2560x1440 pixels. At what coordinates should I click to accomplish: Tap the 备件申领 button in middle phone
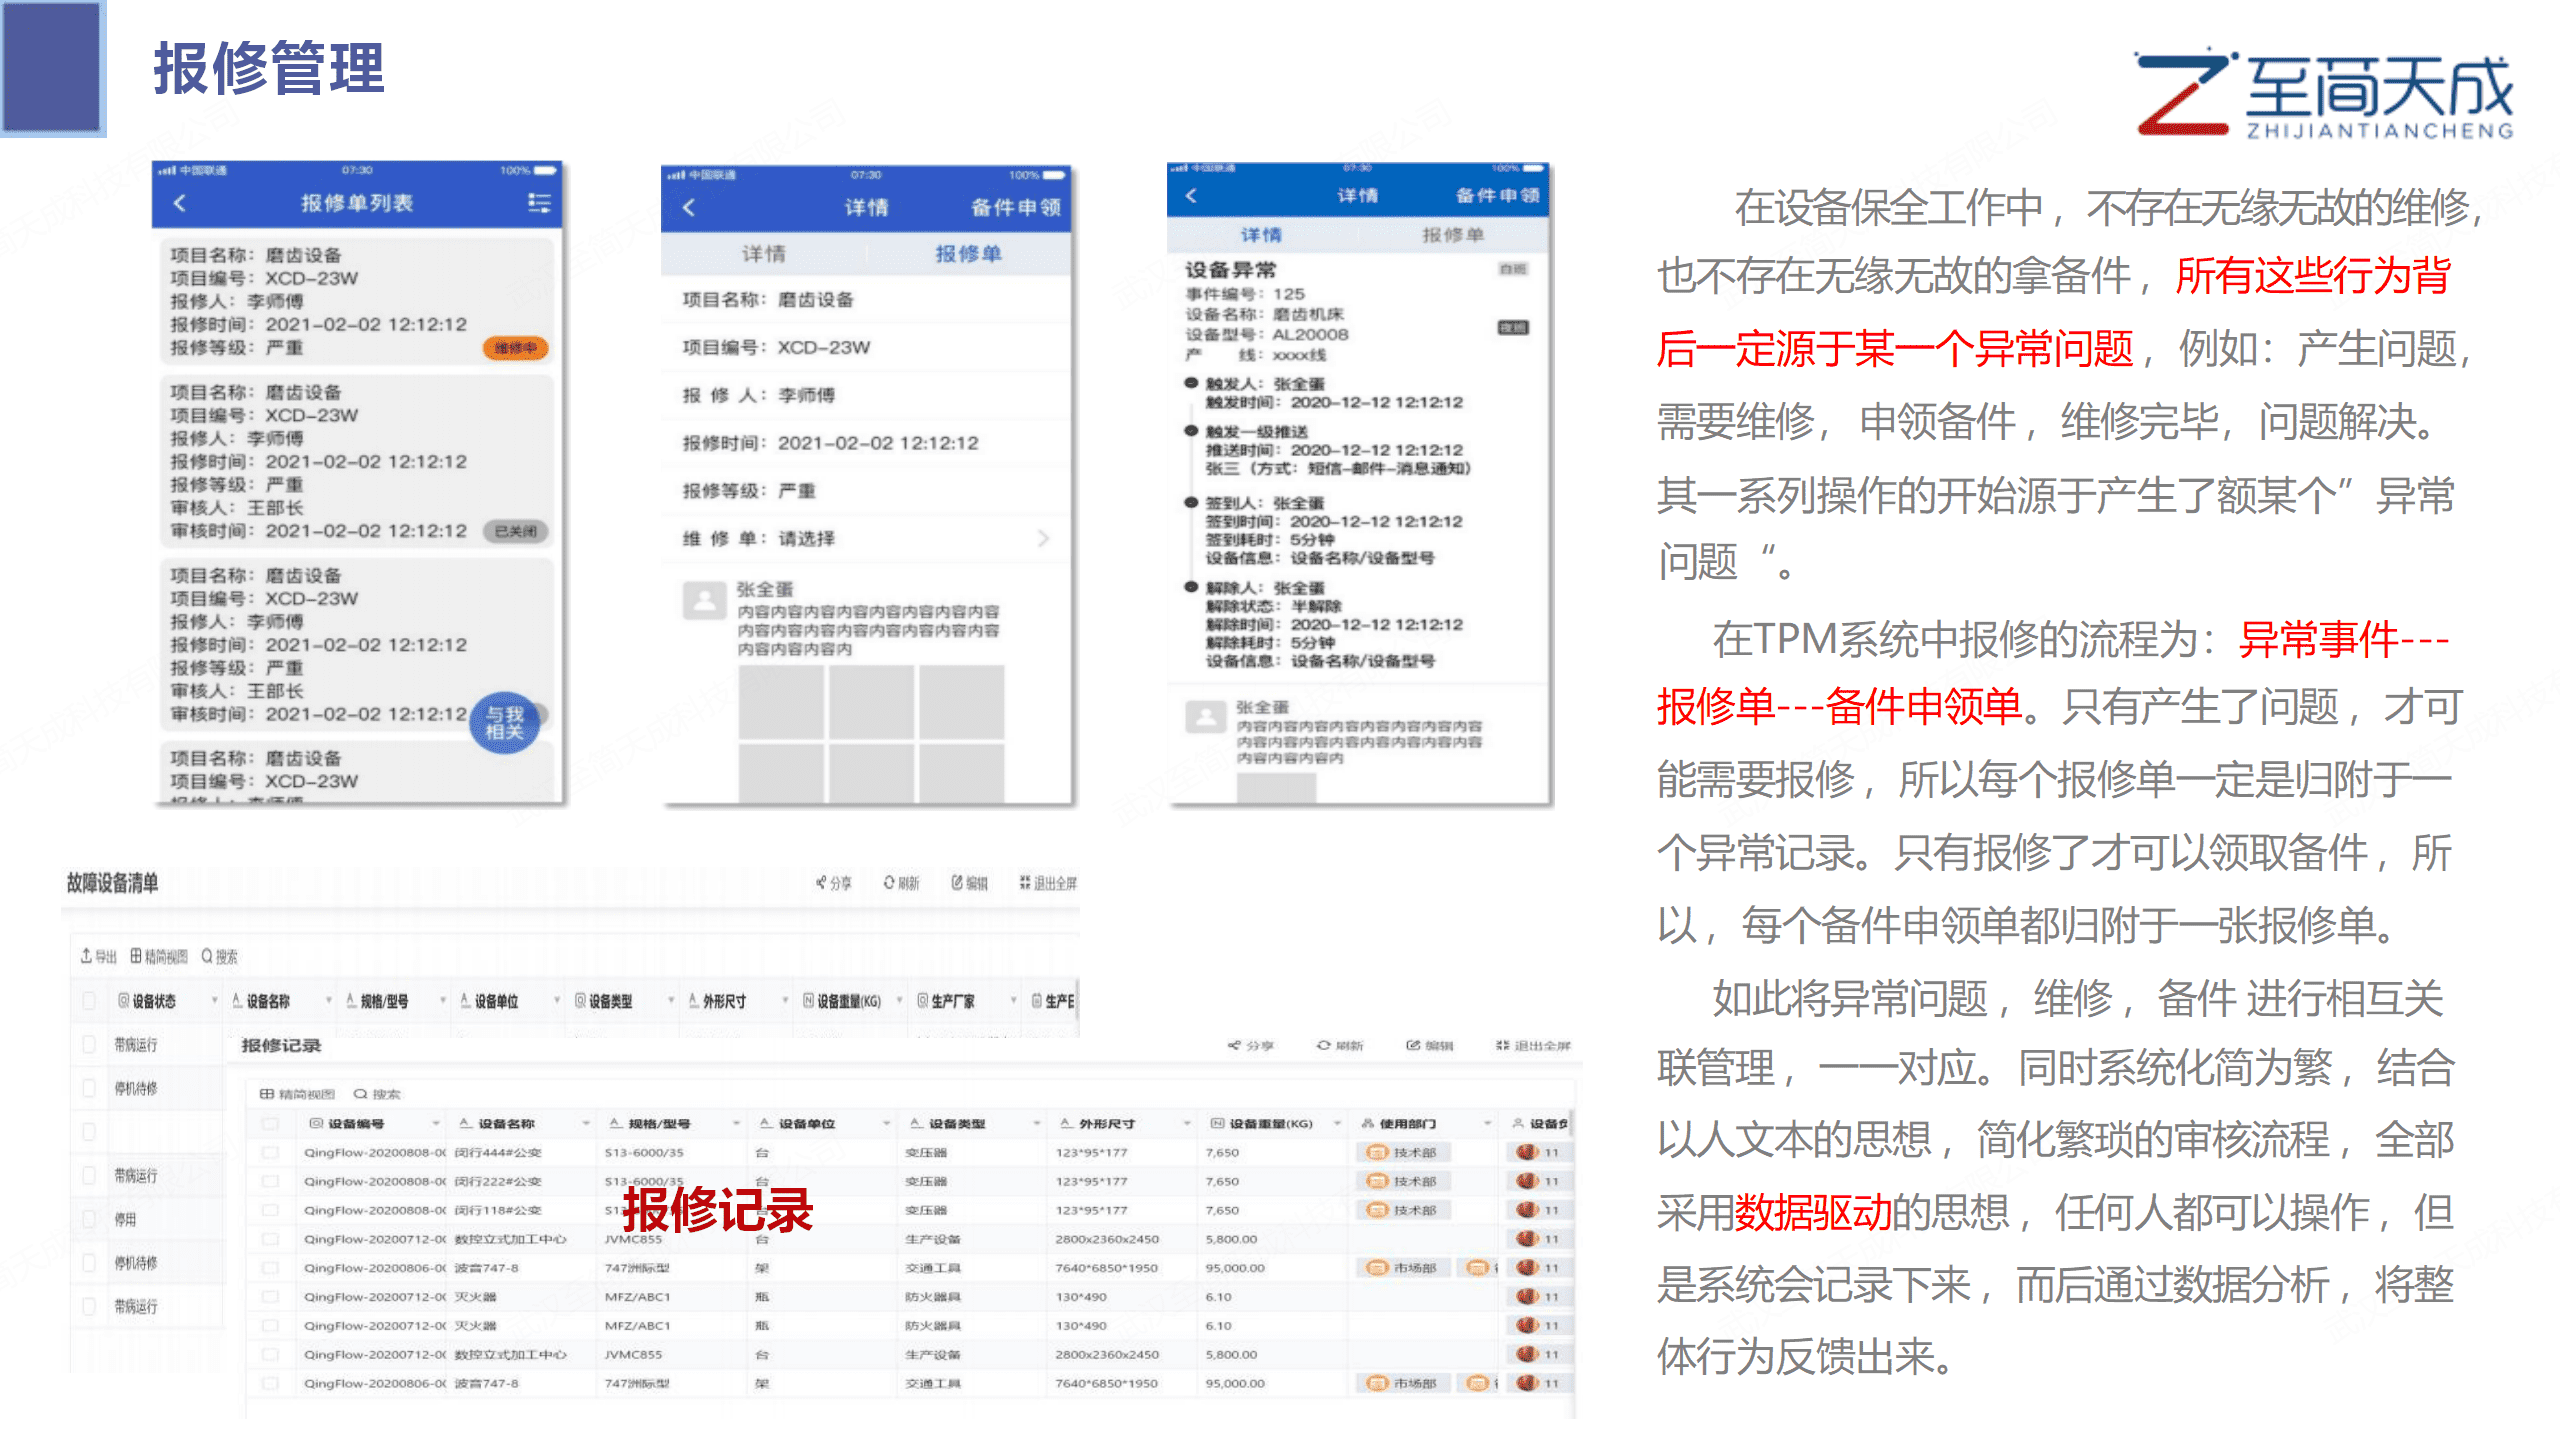(x=1015, y=207)
